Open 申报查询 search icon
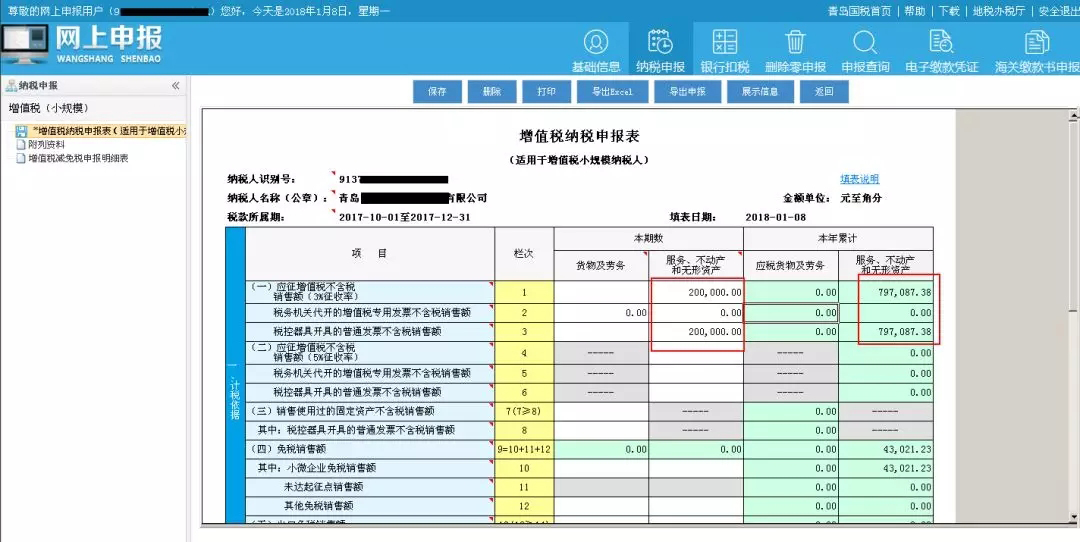The height and width of the screenshot is (542, 1080). pyautogui.click(x=865, y=42)
